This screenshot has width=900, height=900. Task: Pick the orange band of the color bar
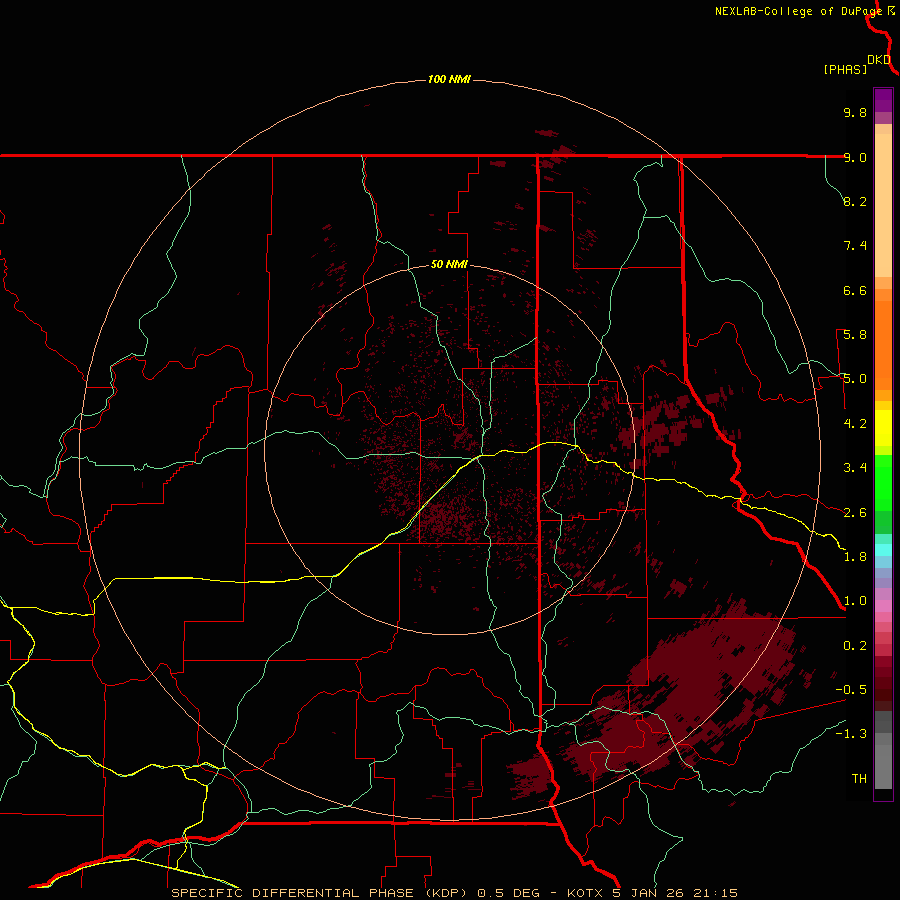pos(883,344)
